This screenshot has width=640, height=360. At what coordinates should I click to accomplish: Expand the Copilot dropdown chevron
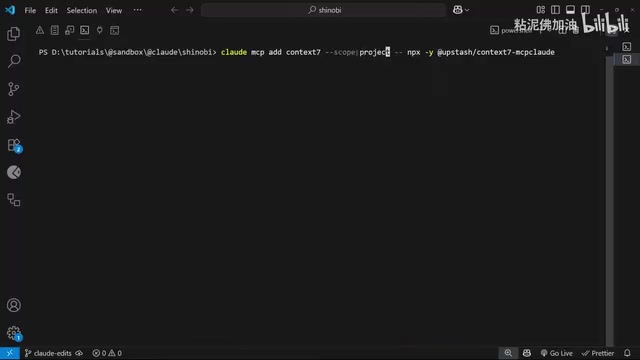[467, 10]
